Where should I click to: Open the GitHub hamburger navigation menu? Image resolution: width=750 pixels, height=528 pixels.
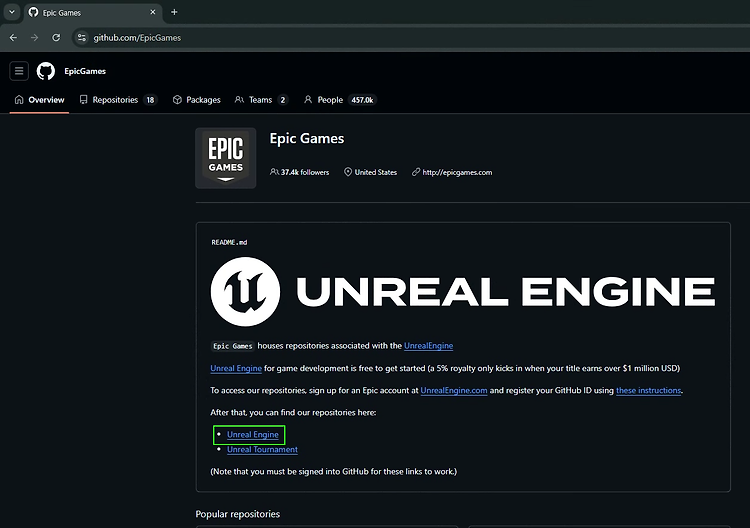point(19,71)
